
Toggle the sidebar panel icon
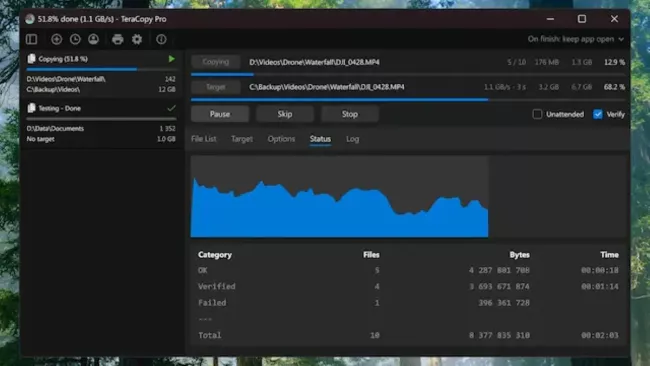[x=32, y=39]
